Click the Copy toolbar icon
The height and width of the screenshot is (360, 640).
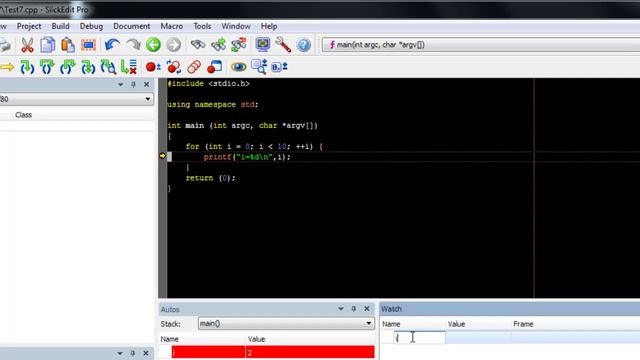click(47, 45)
